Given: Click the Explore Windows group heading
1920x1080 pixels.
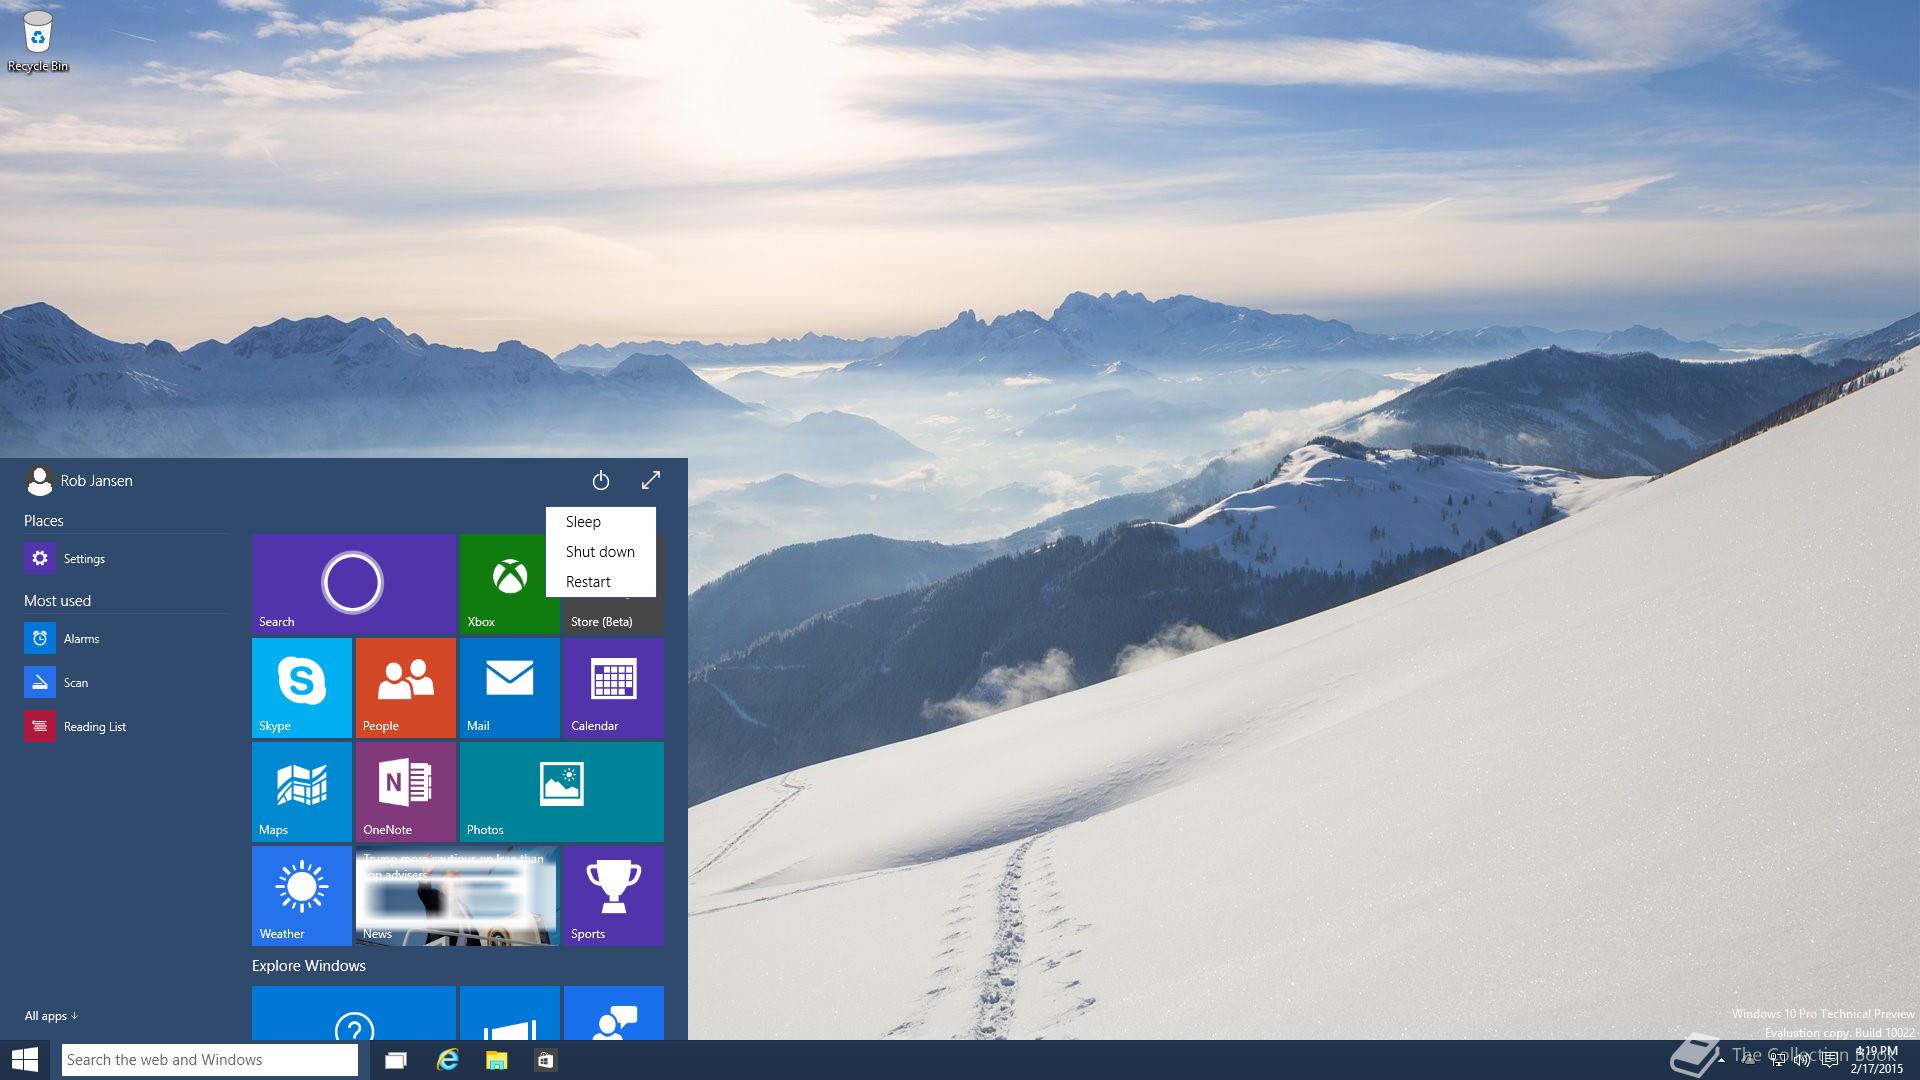Looking at the screenshot, I should click(309, 966).
